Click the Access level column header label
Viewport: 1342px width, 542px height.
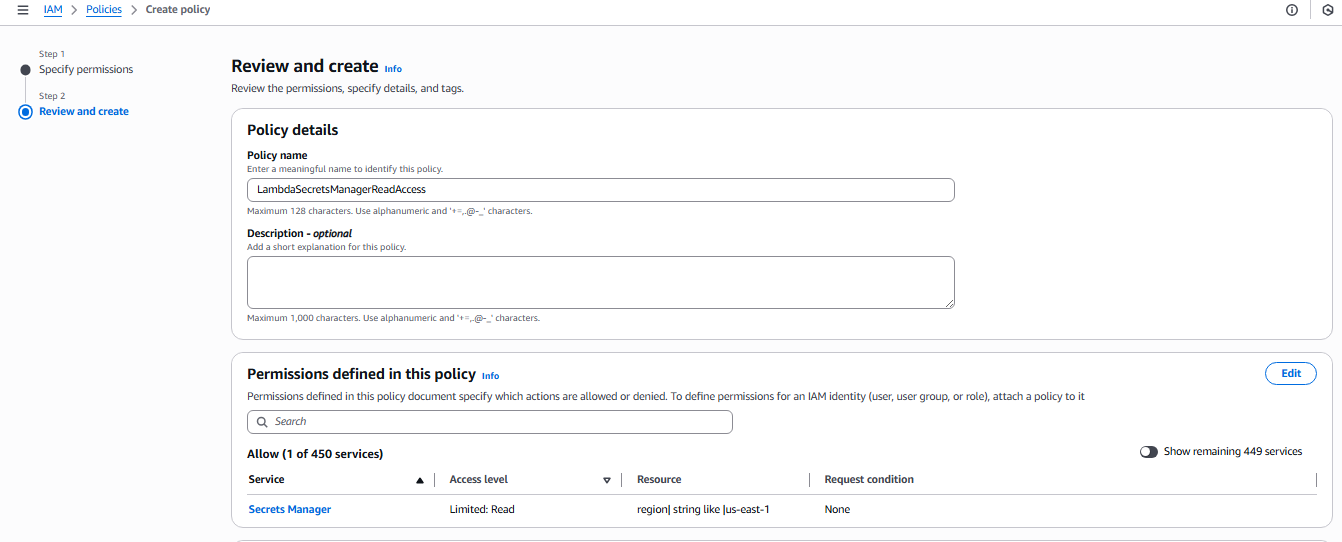[479, 480]
